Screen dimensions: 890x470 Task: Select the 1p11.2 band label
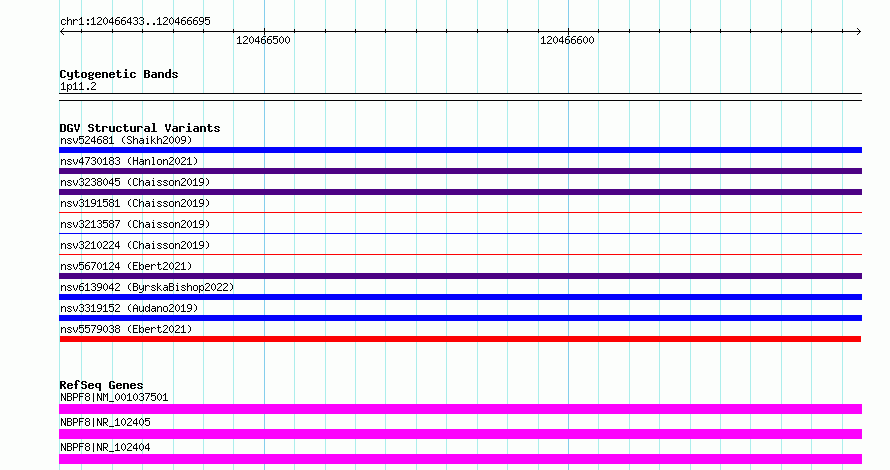tap(78, 87)
